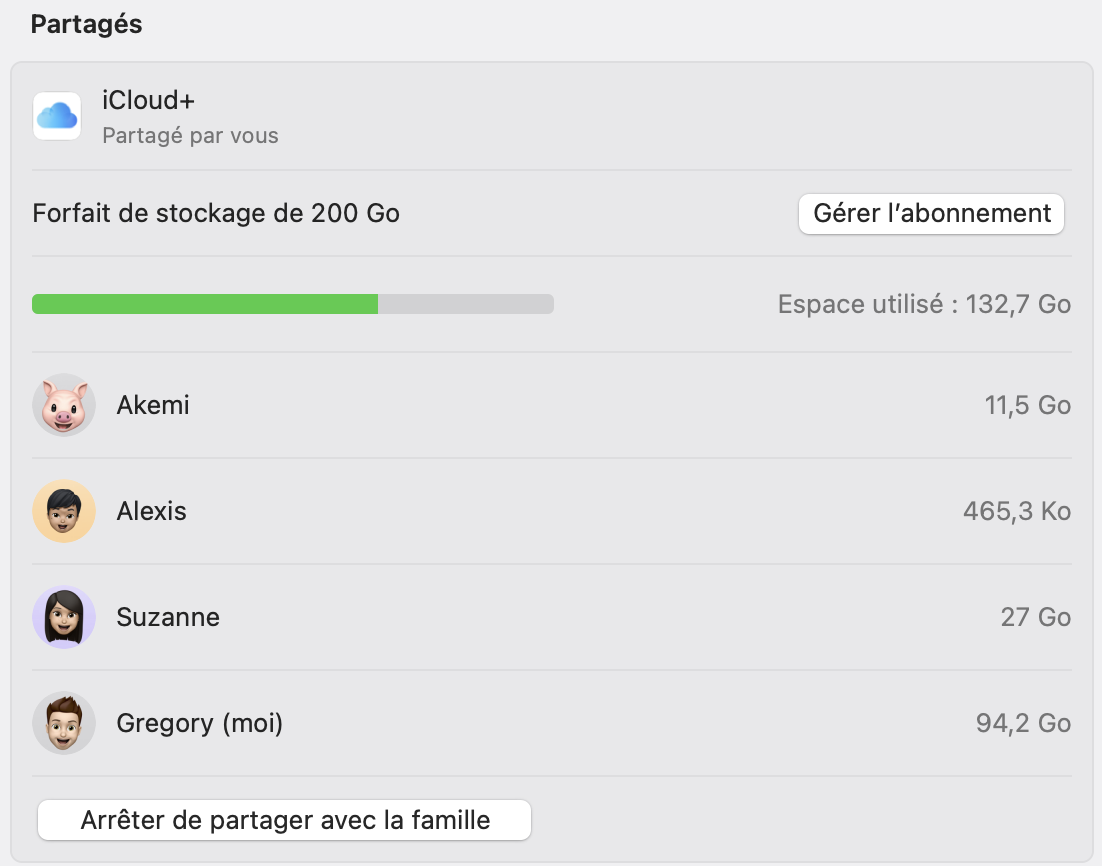Click Akemi's pig avatar
This screenshot has height=866, width=1102.
(64, 405)
